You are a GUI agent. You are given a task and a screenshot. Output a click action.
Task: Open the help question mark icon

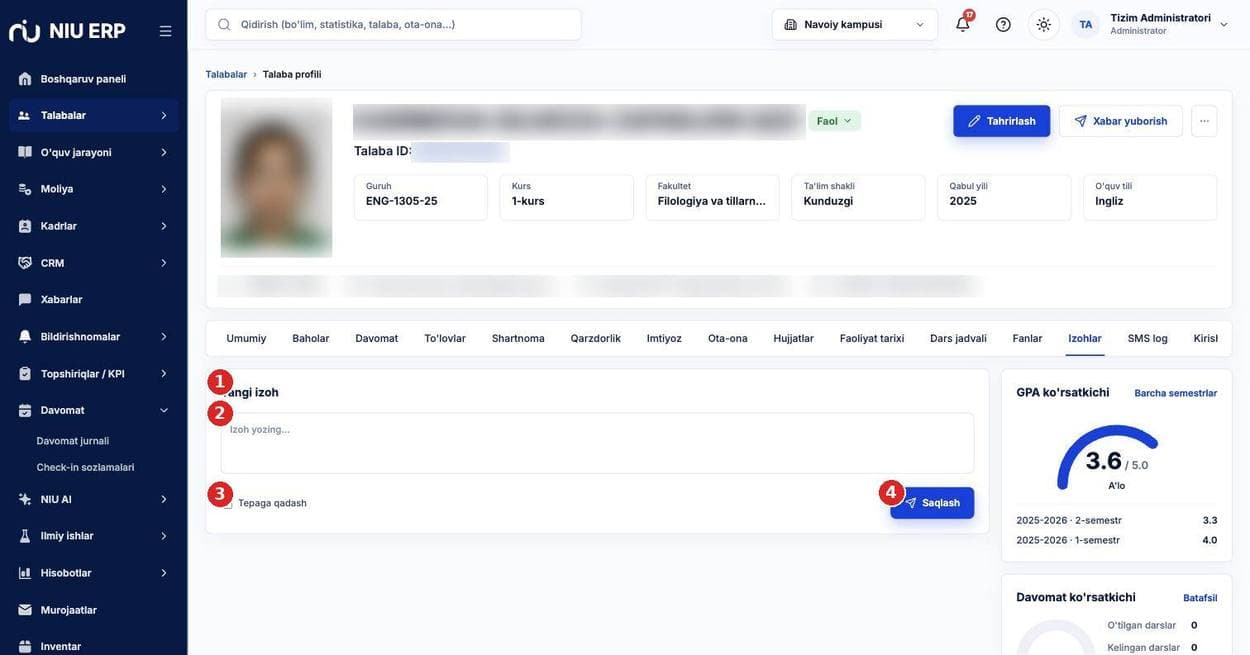pos(1003,24)
